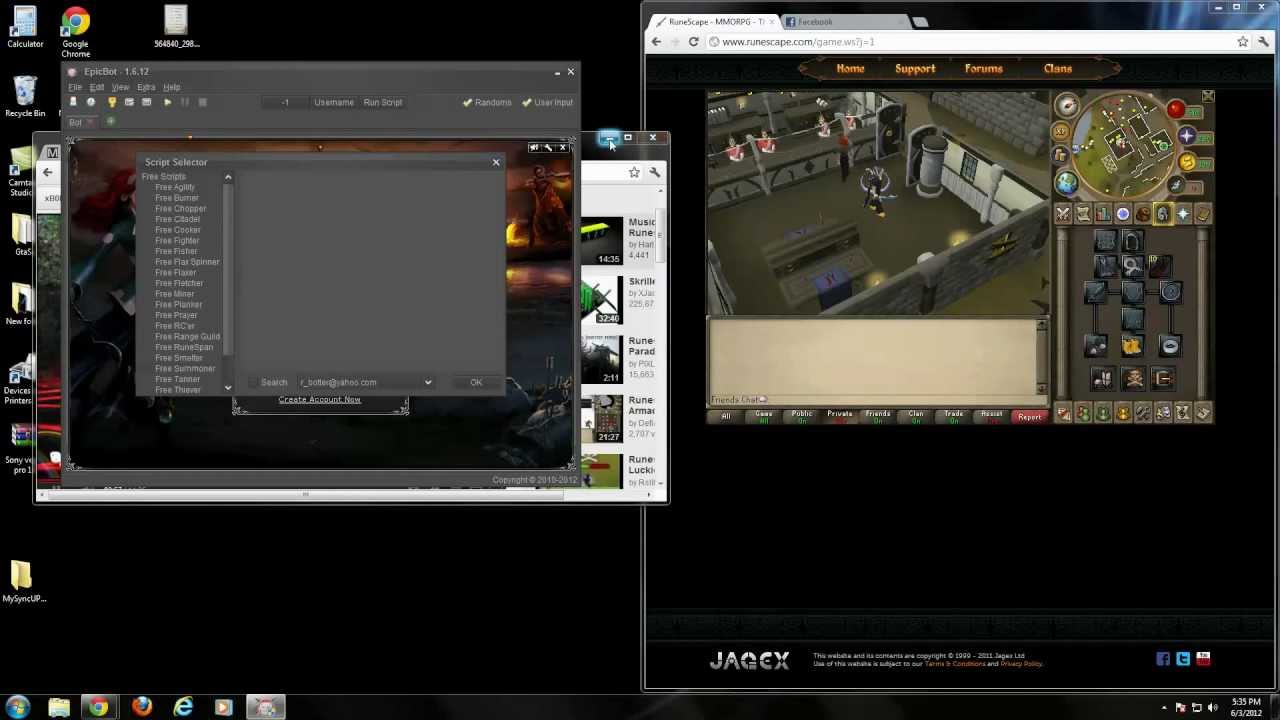
Task: Click the Username button in EpicBot toolbar
Action: (334, 102)
